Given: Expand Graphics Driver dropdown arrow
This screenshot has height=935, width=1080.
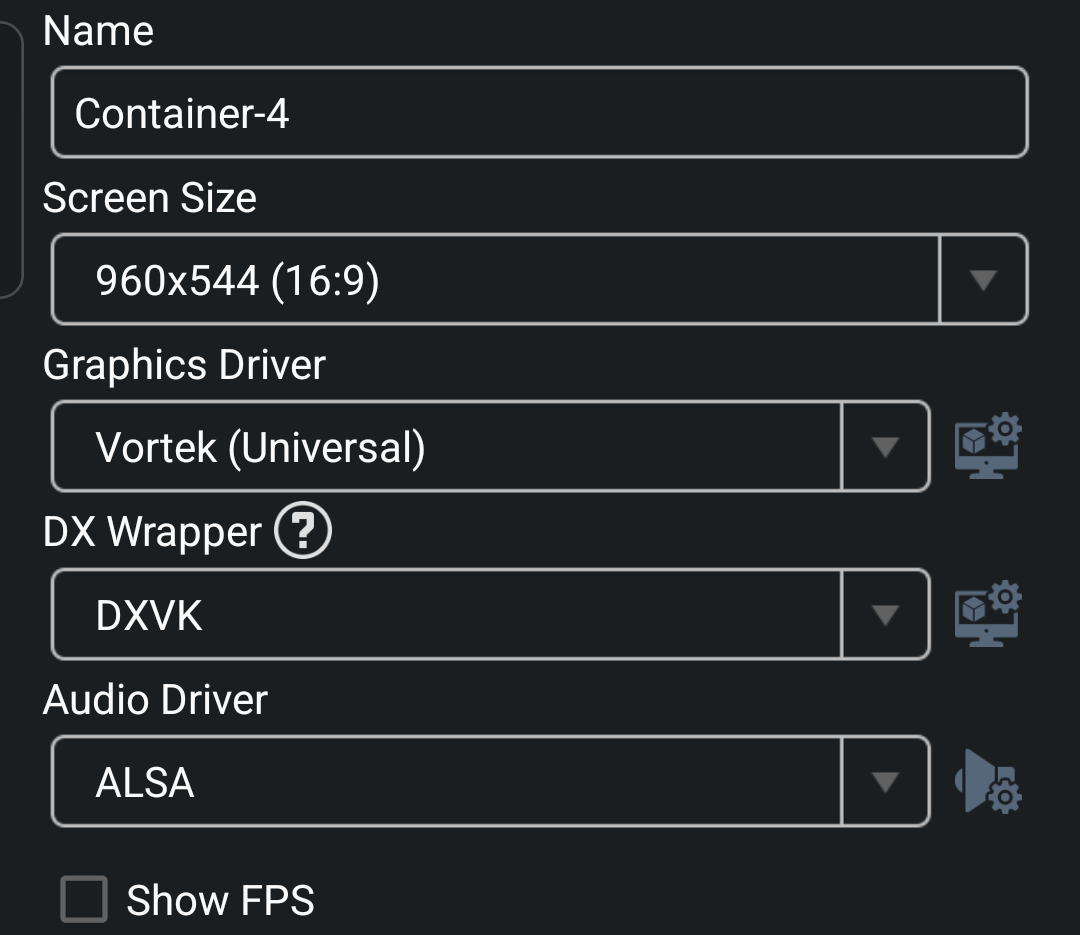Looking at the screenshot, I should tap(885, 447).
